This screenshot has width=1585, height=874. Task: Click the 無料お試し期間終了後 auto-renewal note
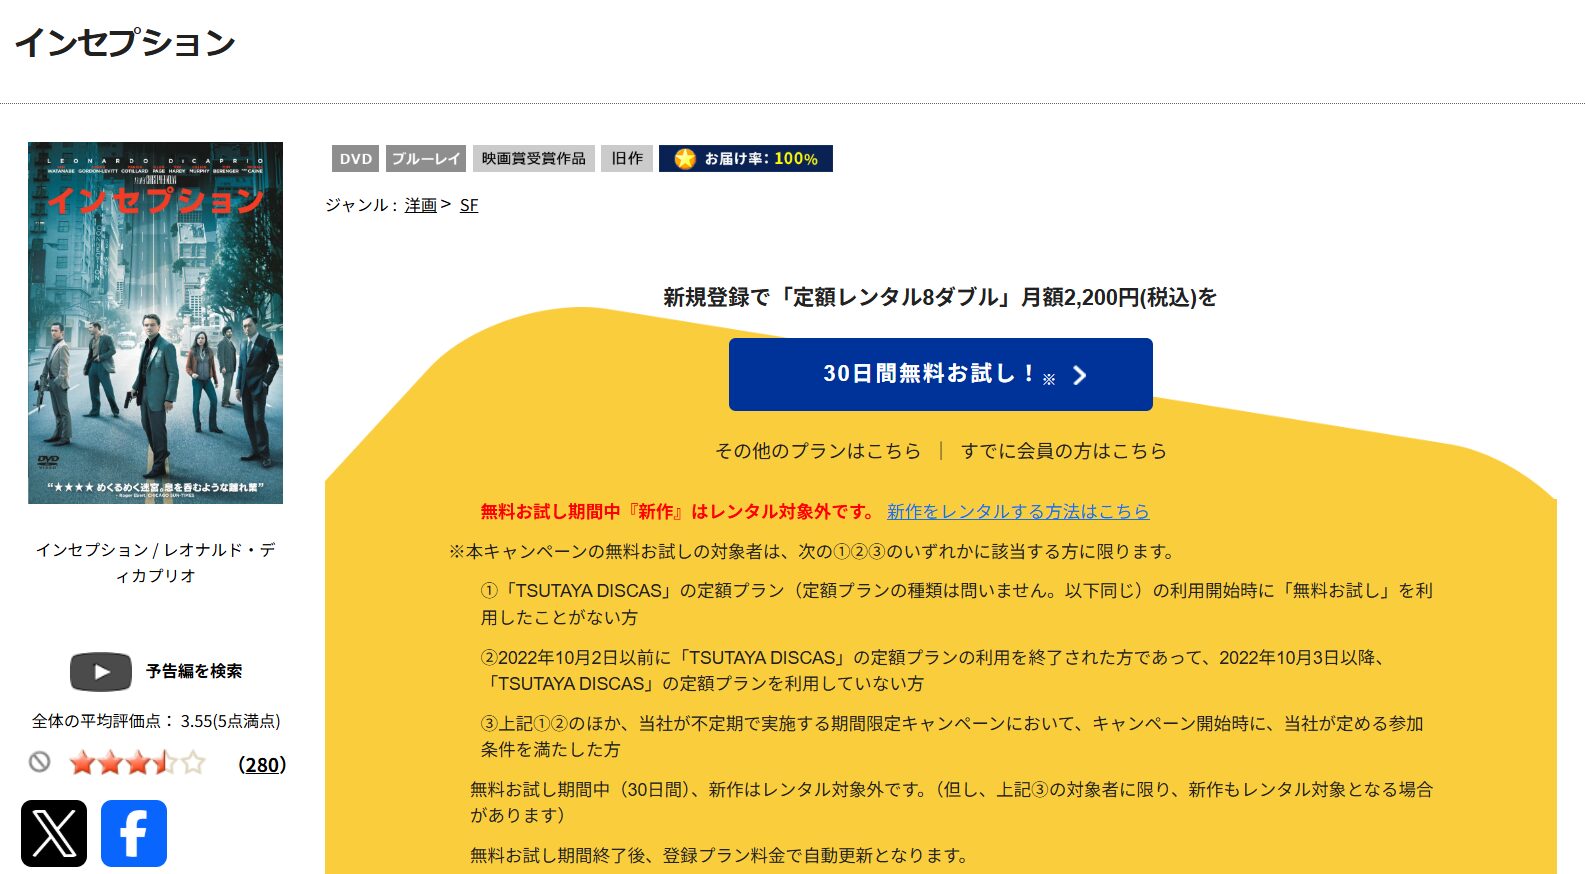[x=719, y=855]
